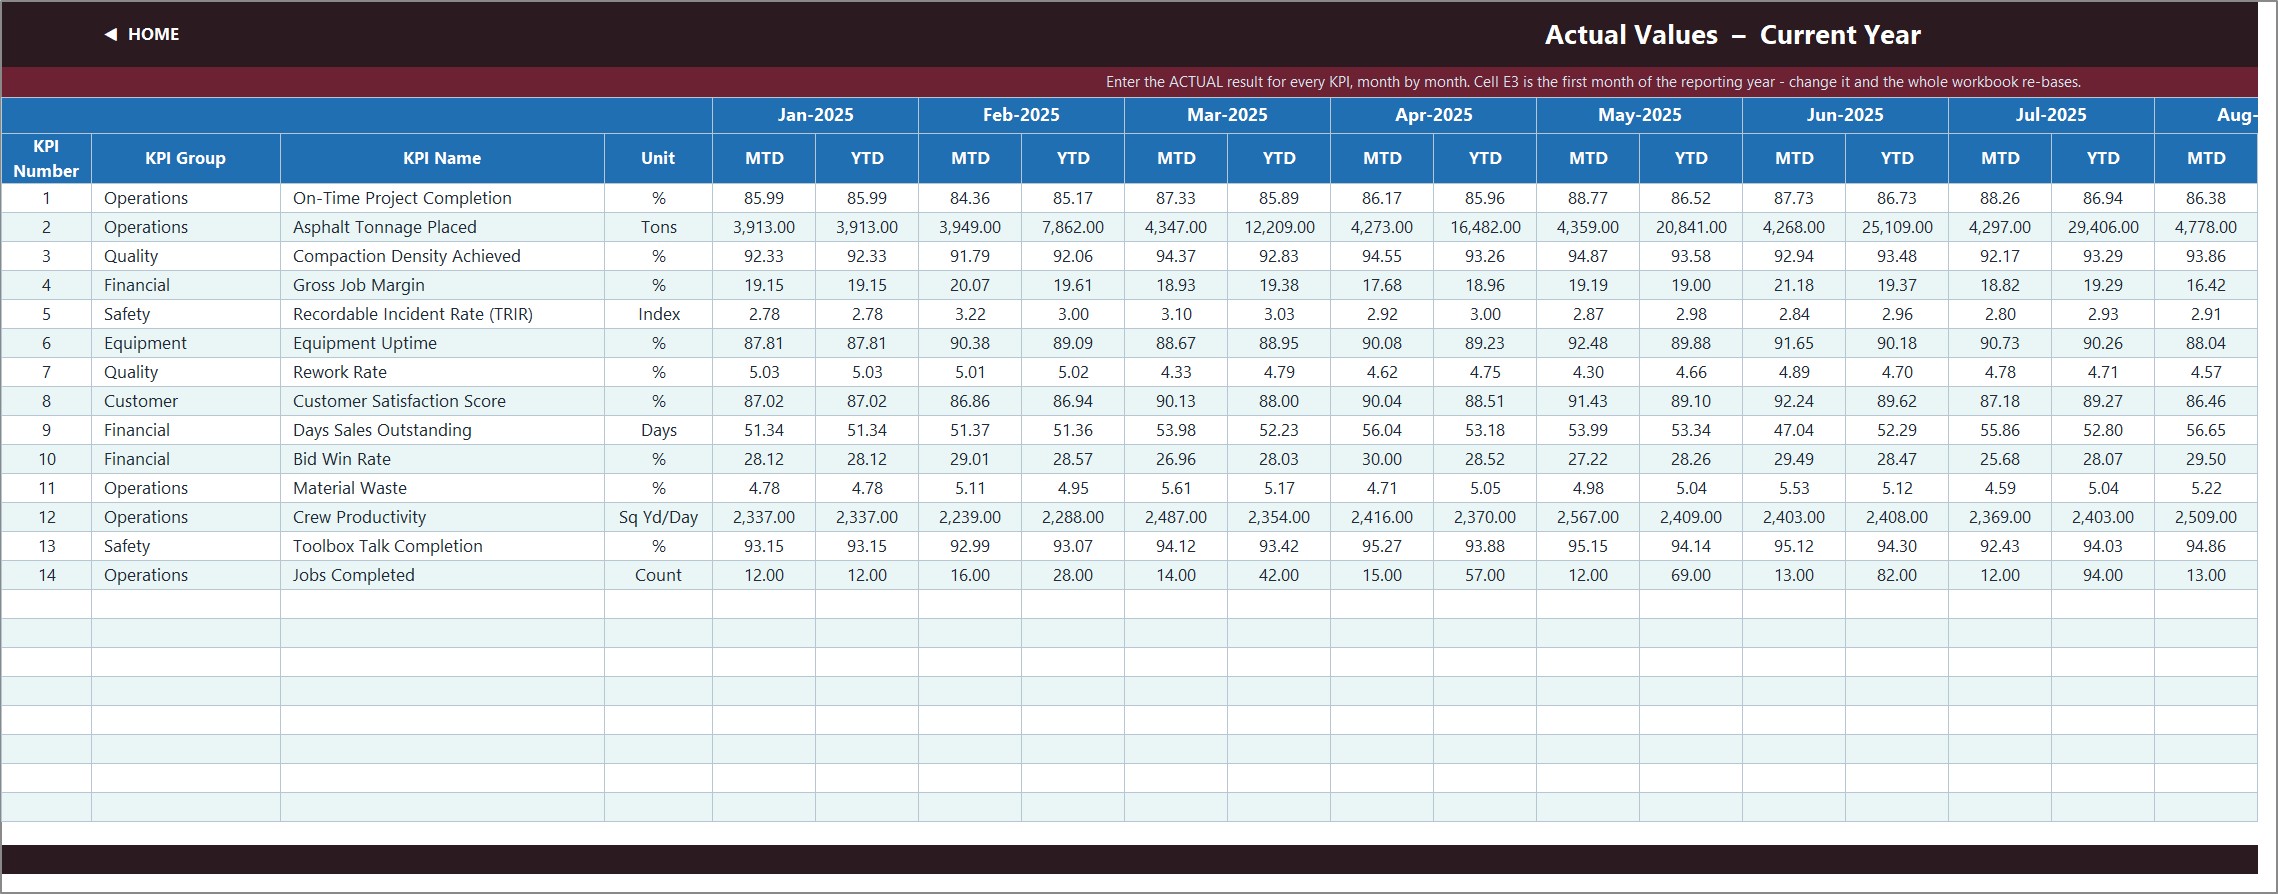Select the Compaction Density Achieved cell
2278x894 pixels.
pyautogui.click(x=442, y=256)
